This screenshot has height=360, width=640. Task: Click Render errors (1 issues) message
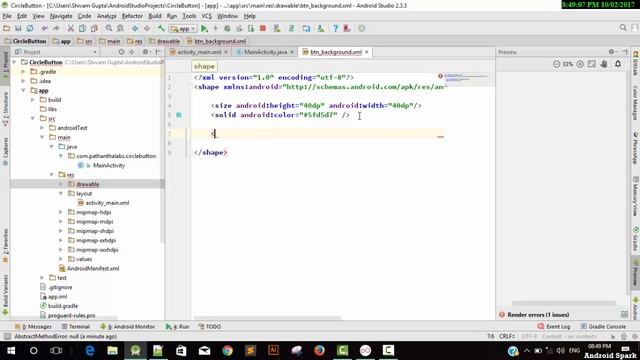[x=538, y=315]
